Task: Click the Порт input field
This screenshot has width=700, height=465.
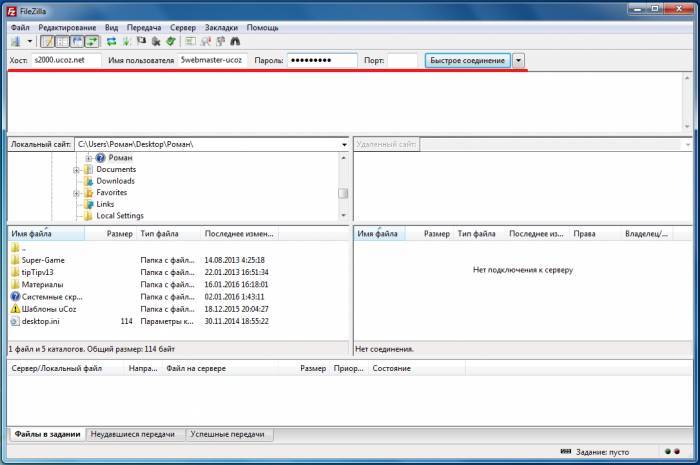Action: click(402, 60)
